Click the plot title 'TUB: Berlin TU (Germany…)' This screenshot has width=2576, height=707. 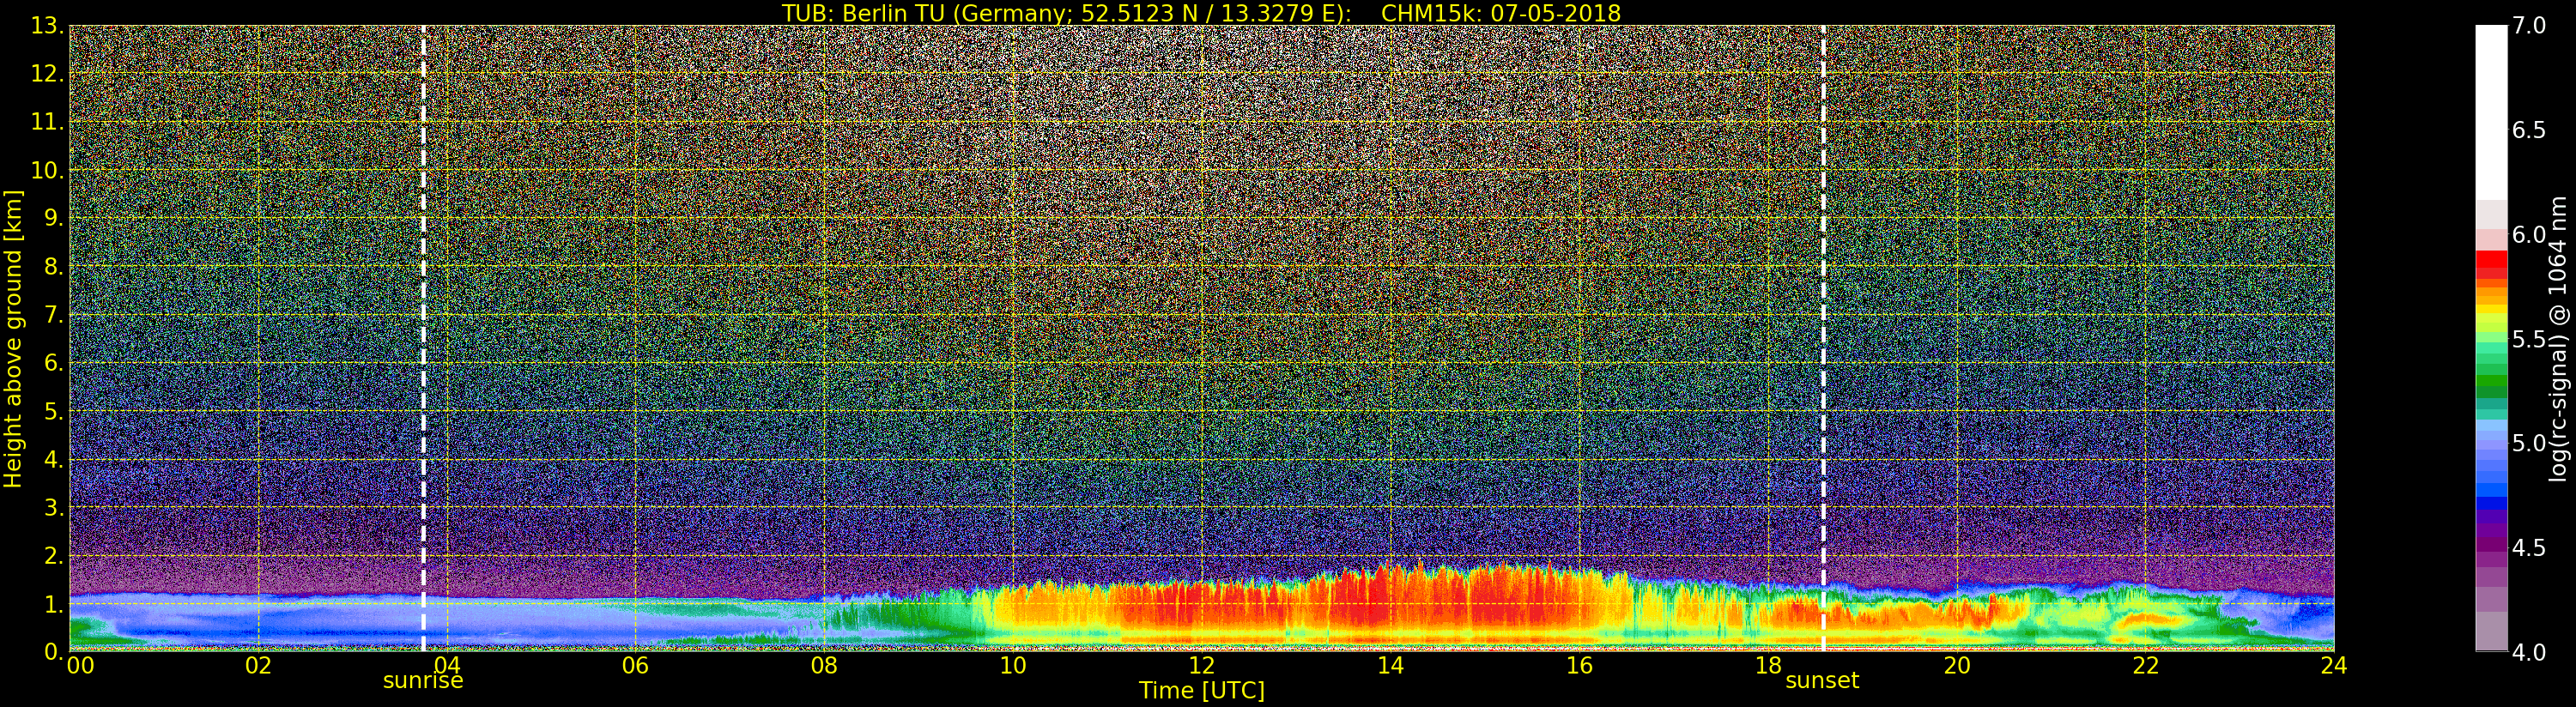click(x=1201, y=13)
